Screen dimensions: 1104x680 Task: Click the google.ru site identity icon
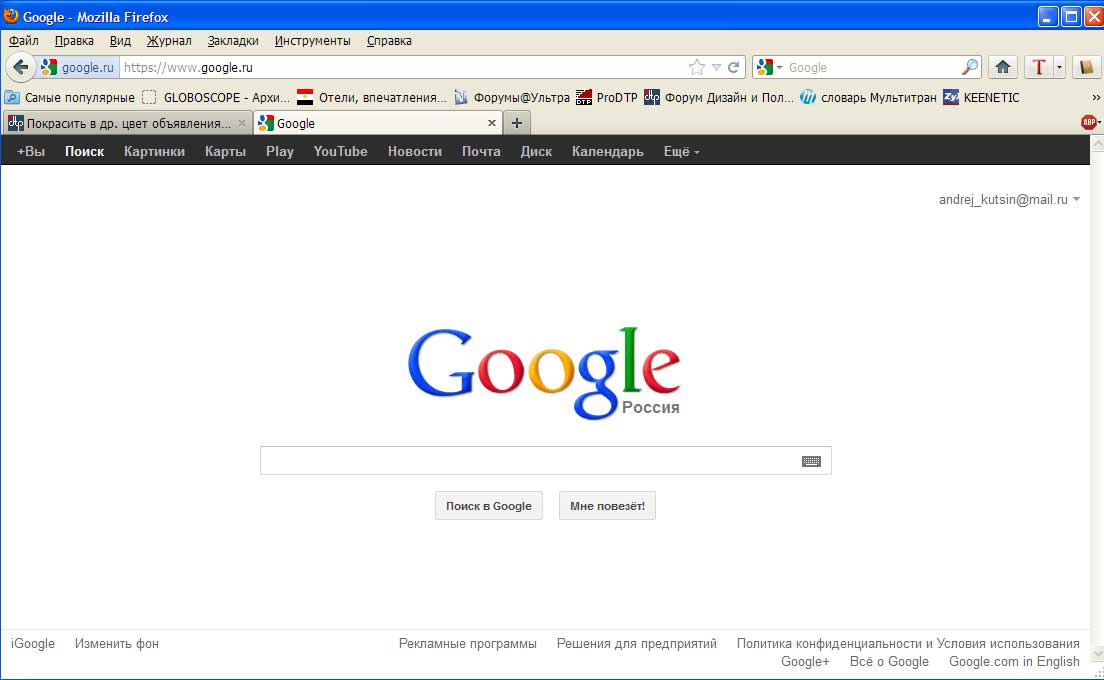[49, 68]
